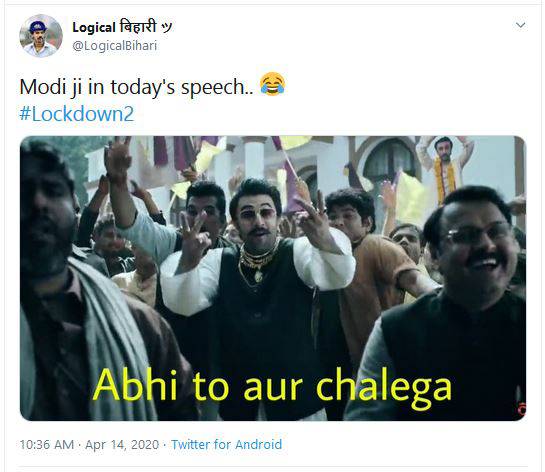Viewport: 545px width, 472px height.
Task: Click the 10:36 AM timestamp
Action: tap(47, 445)
